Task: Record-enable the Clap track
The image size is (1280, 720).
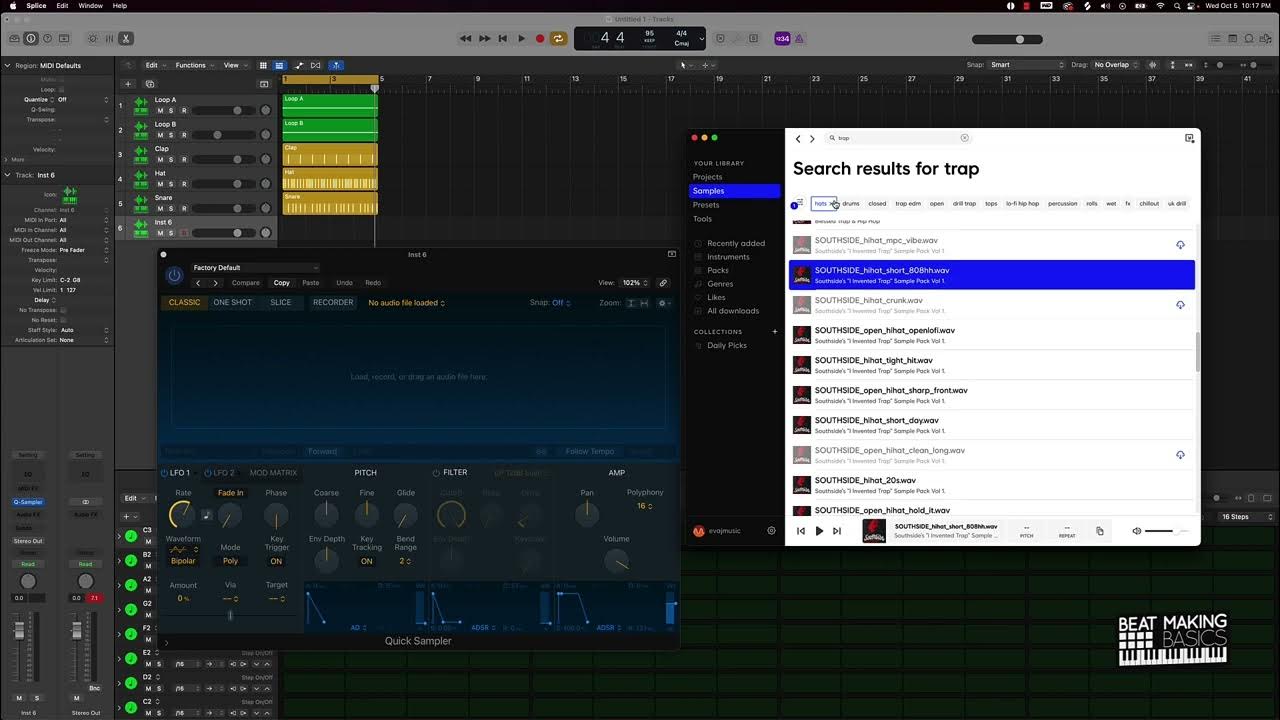Action: click(x=184, y=159)
